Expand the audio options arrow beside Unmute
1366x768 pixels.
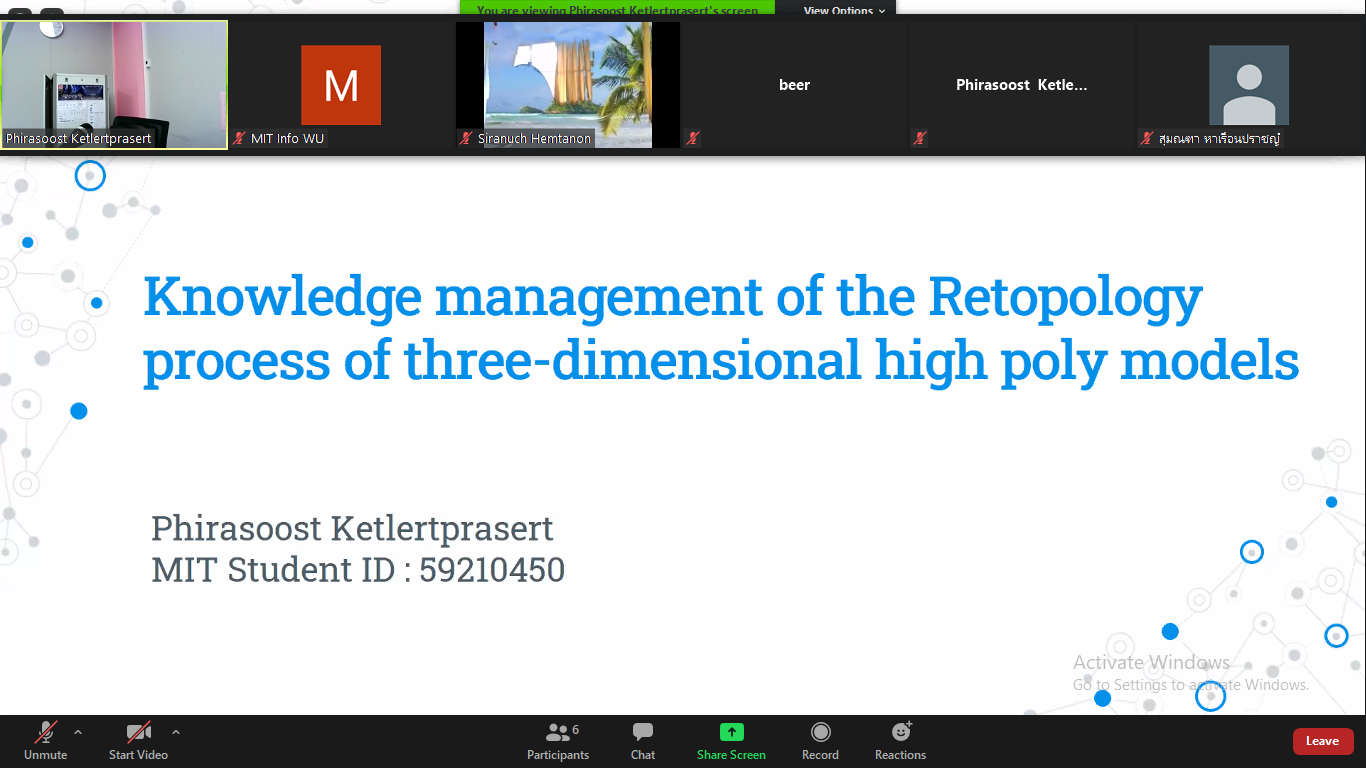pos(78,731)
